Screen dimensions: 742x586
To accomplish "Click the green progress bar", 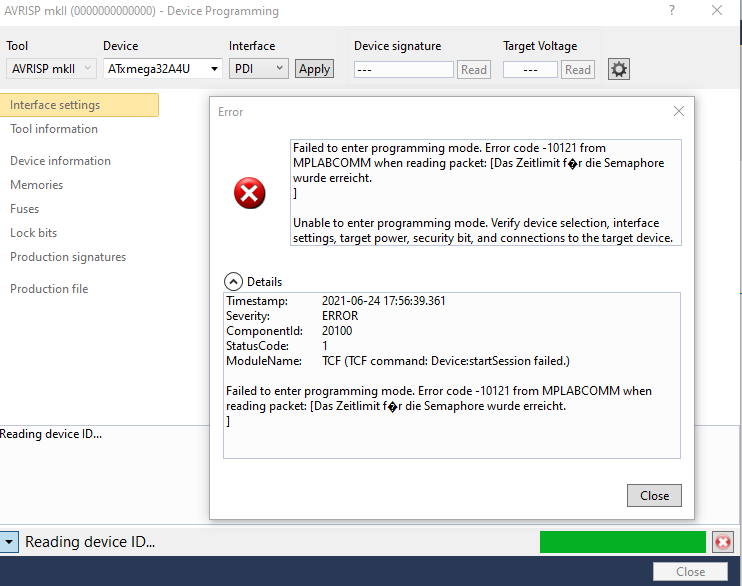I will 623,542.
